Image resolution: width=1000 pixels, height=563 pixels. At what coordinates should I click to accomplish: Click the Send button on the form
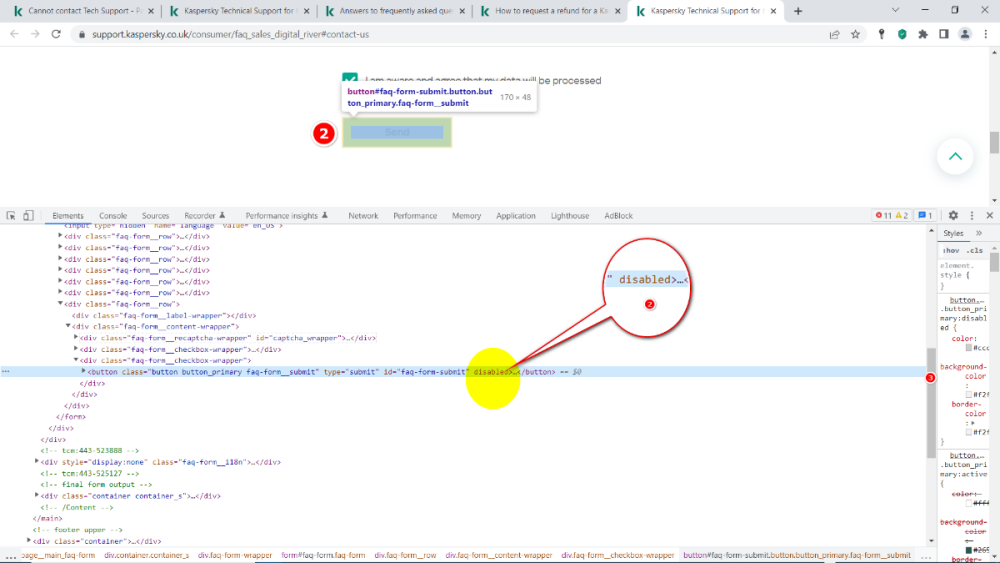pos(397,132)
